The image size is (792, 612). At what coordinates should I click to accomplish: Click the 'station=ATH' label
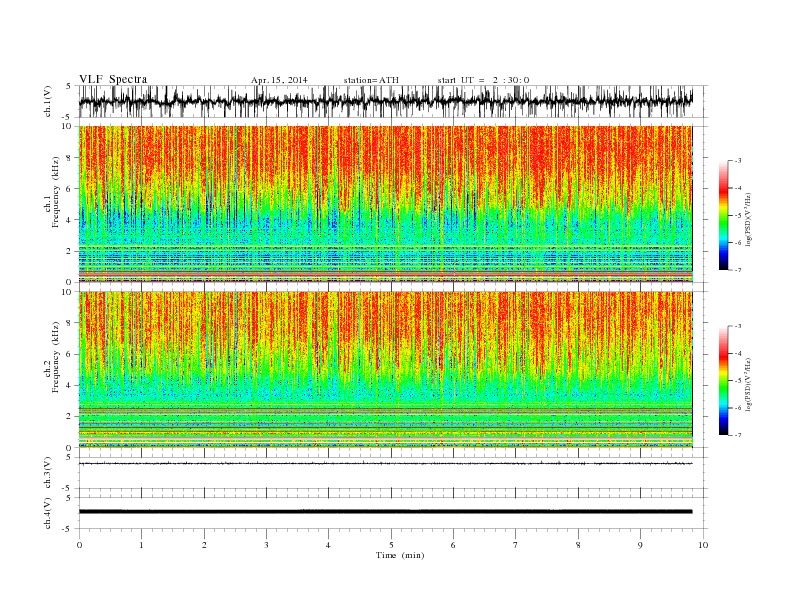click(x=371, y=80)
